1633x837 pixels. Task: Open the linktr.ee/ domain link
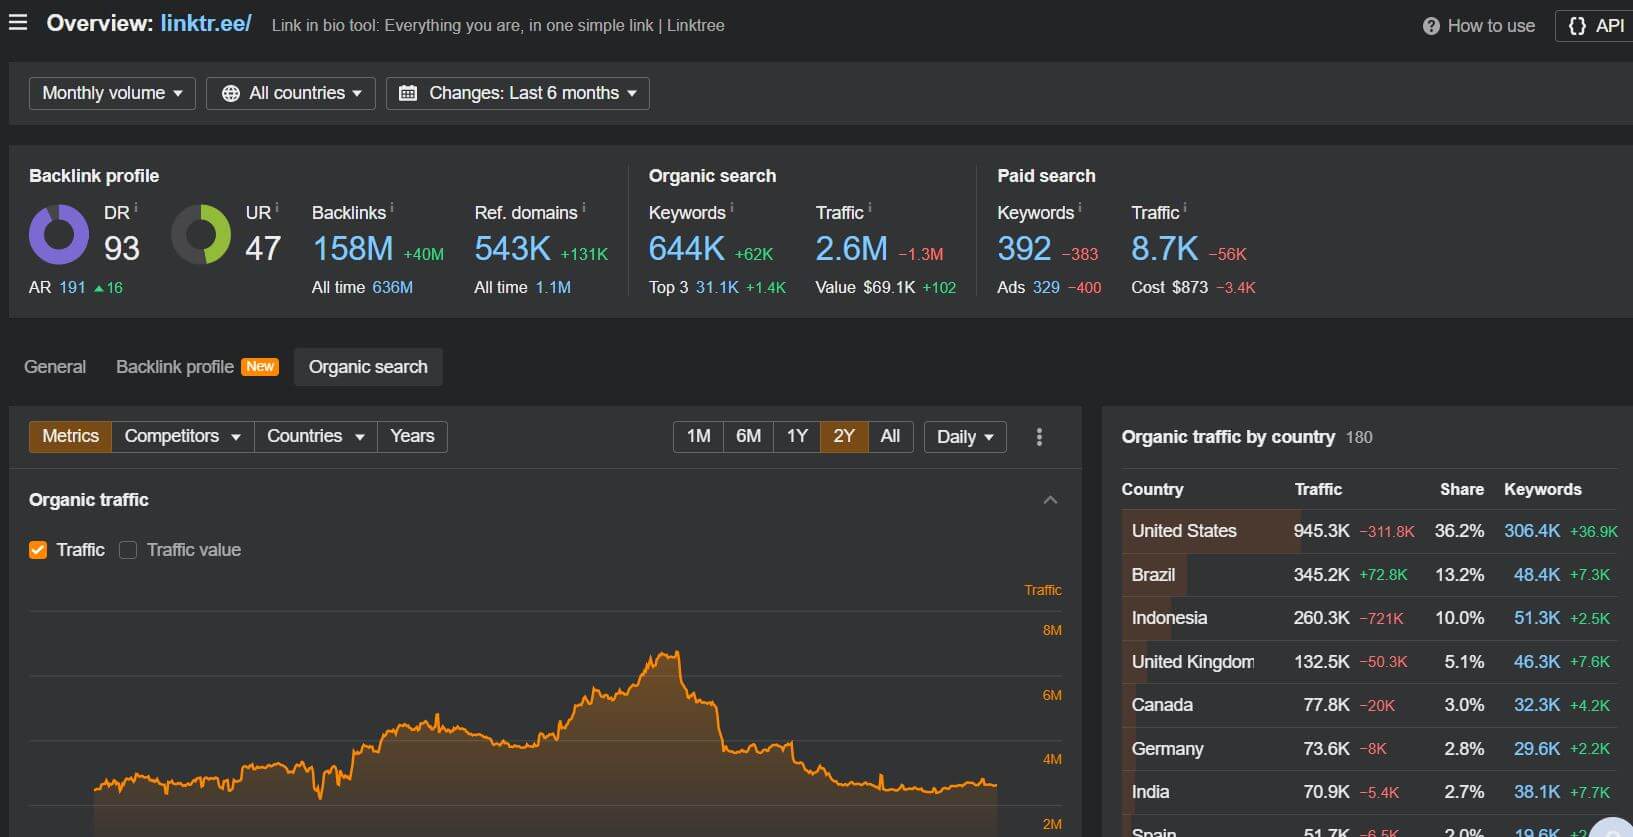(x=206, y=23)
